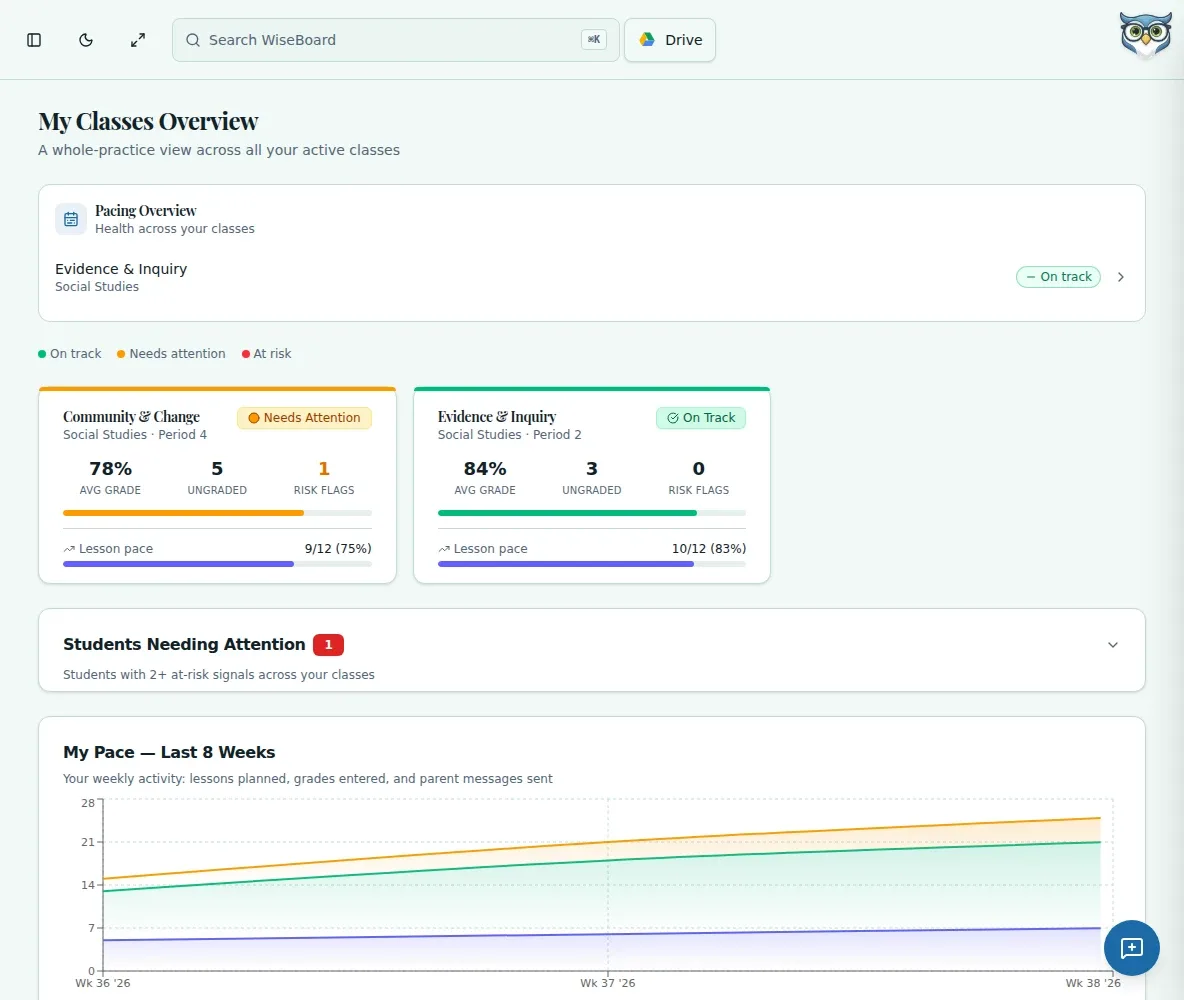Screen dimensions: 1184x1000
Task: Click the On track pacing badge
Action: point(1058,277)
